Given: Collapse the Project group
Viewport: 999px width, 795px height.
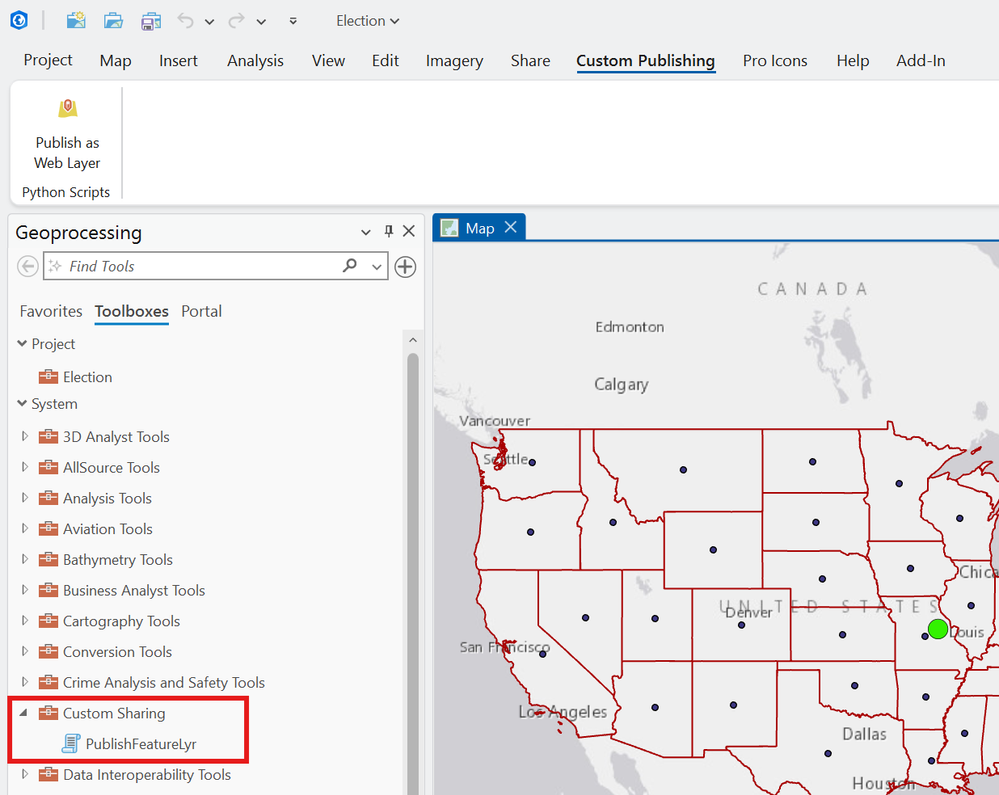Looking at the screenshot, I should [x=22, y=343].
